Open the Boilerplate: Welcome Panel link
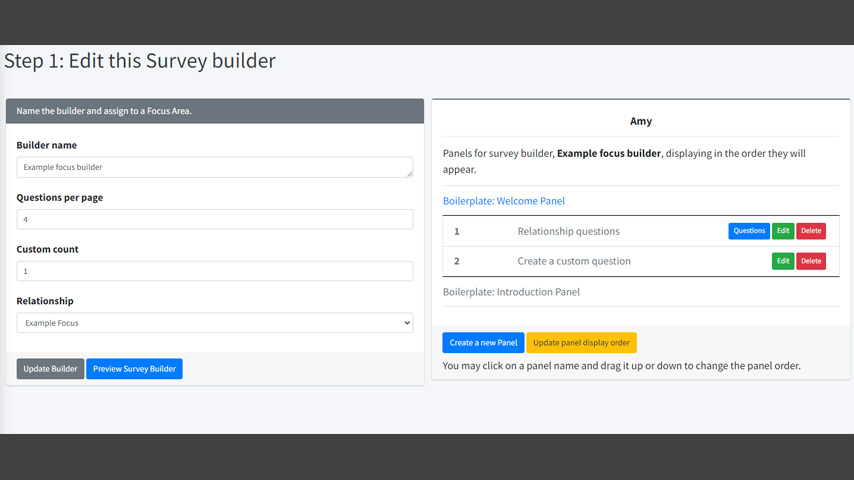The image size is (854, 480). pos(504,201)
